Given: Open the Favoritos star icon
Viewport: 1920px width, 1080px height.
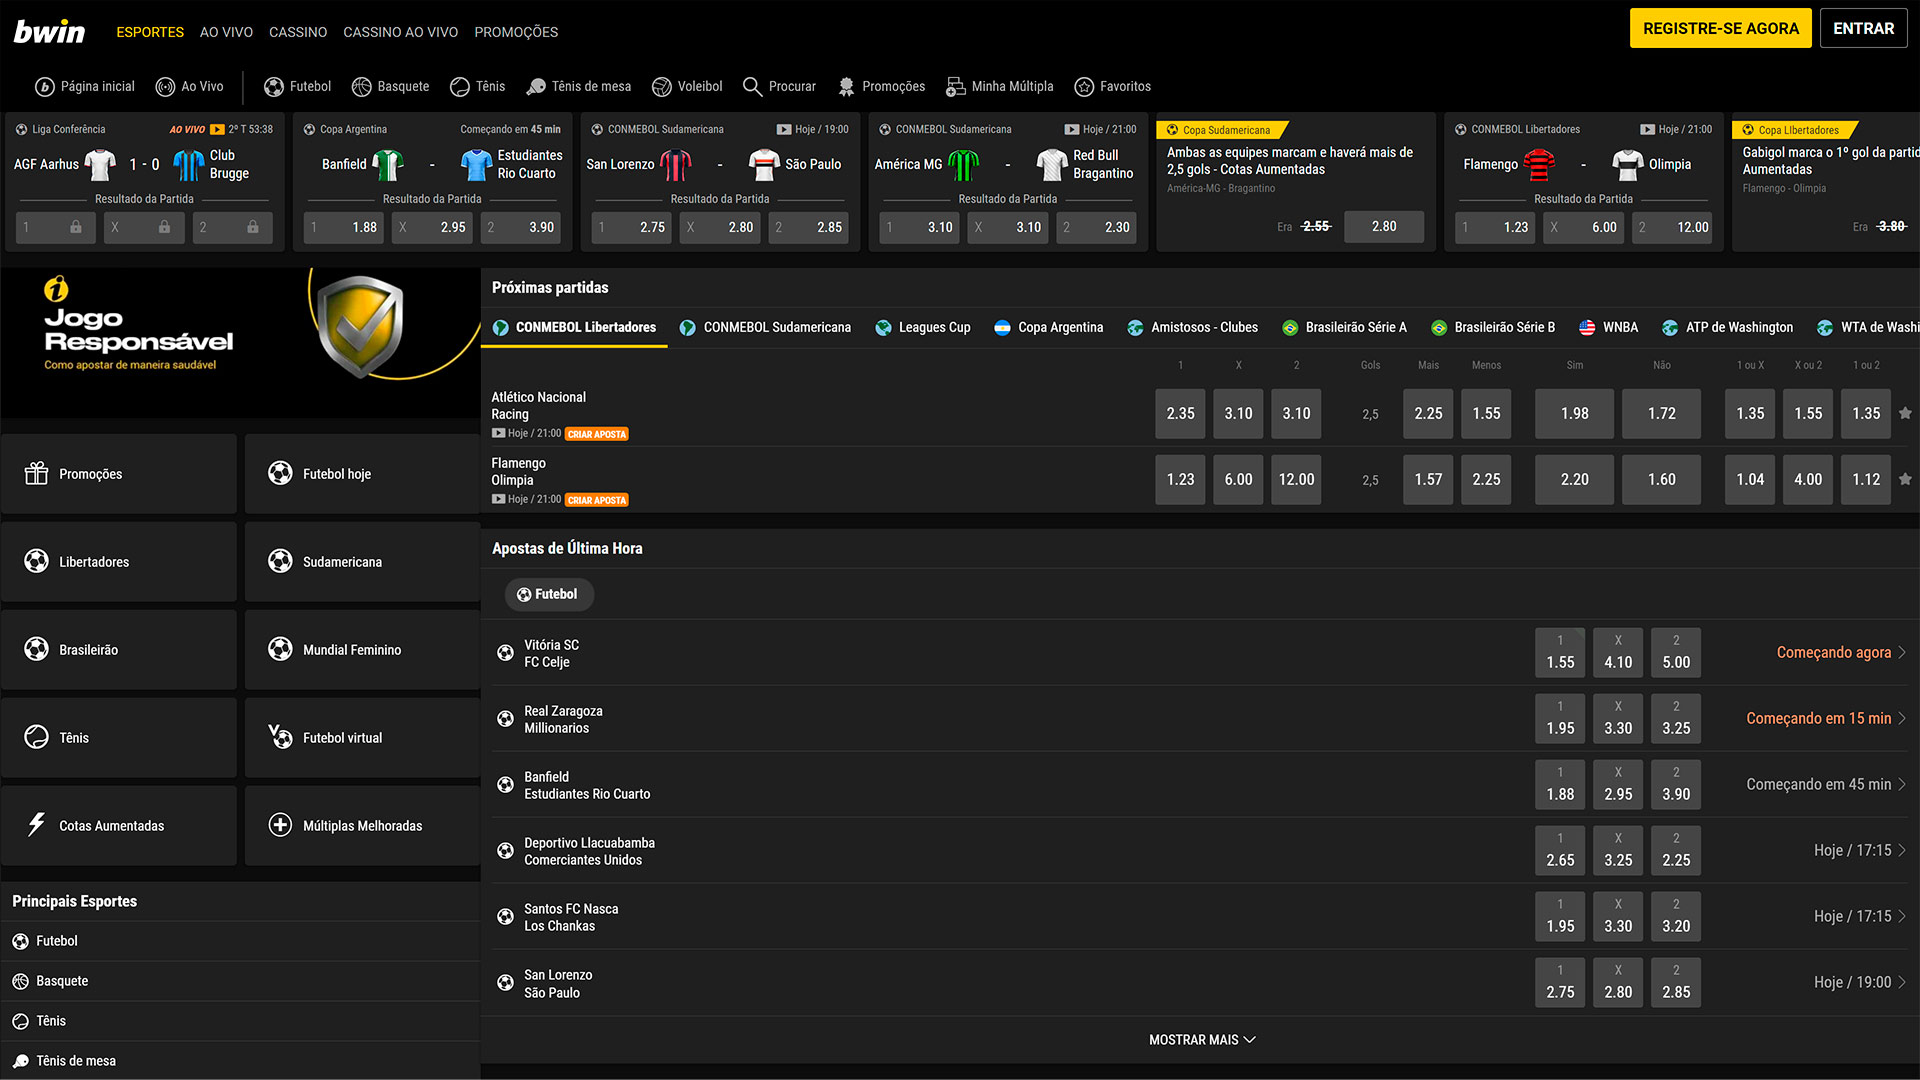Looking at the screenshot, I should tap(1084, 87).
